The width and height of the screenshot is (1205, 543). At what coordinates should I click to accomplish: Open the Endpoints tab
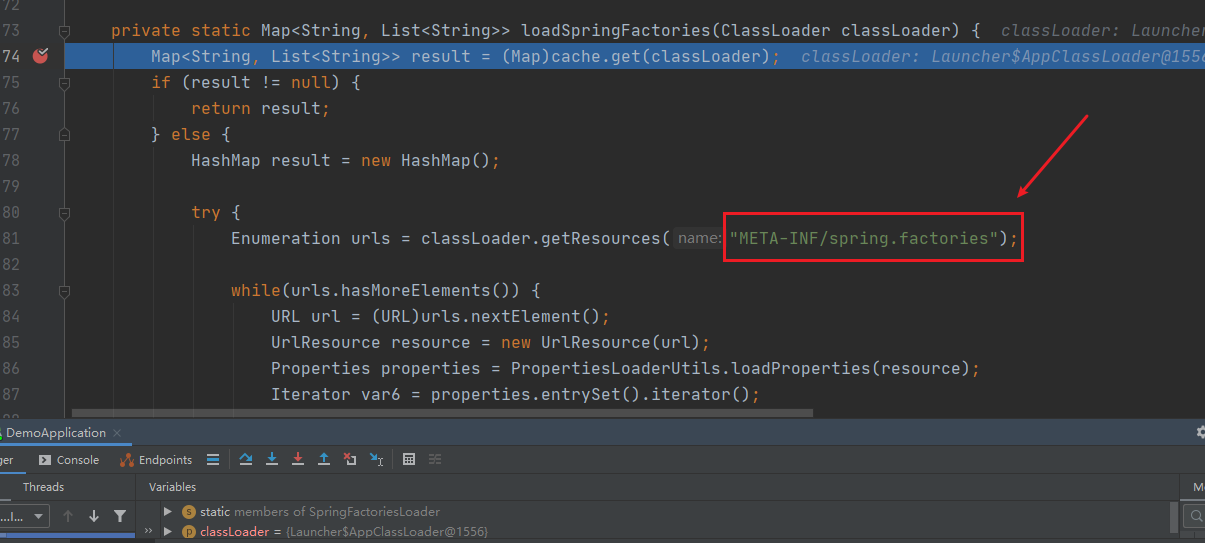click(x=156, y=460)
